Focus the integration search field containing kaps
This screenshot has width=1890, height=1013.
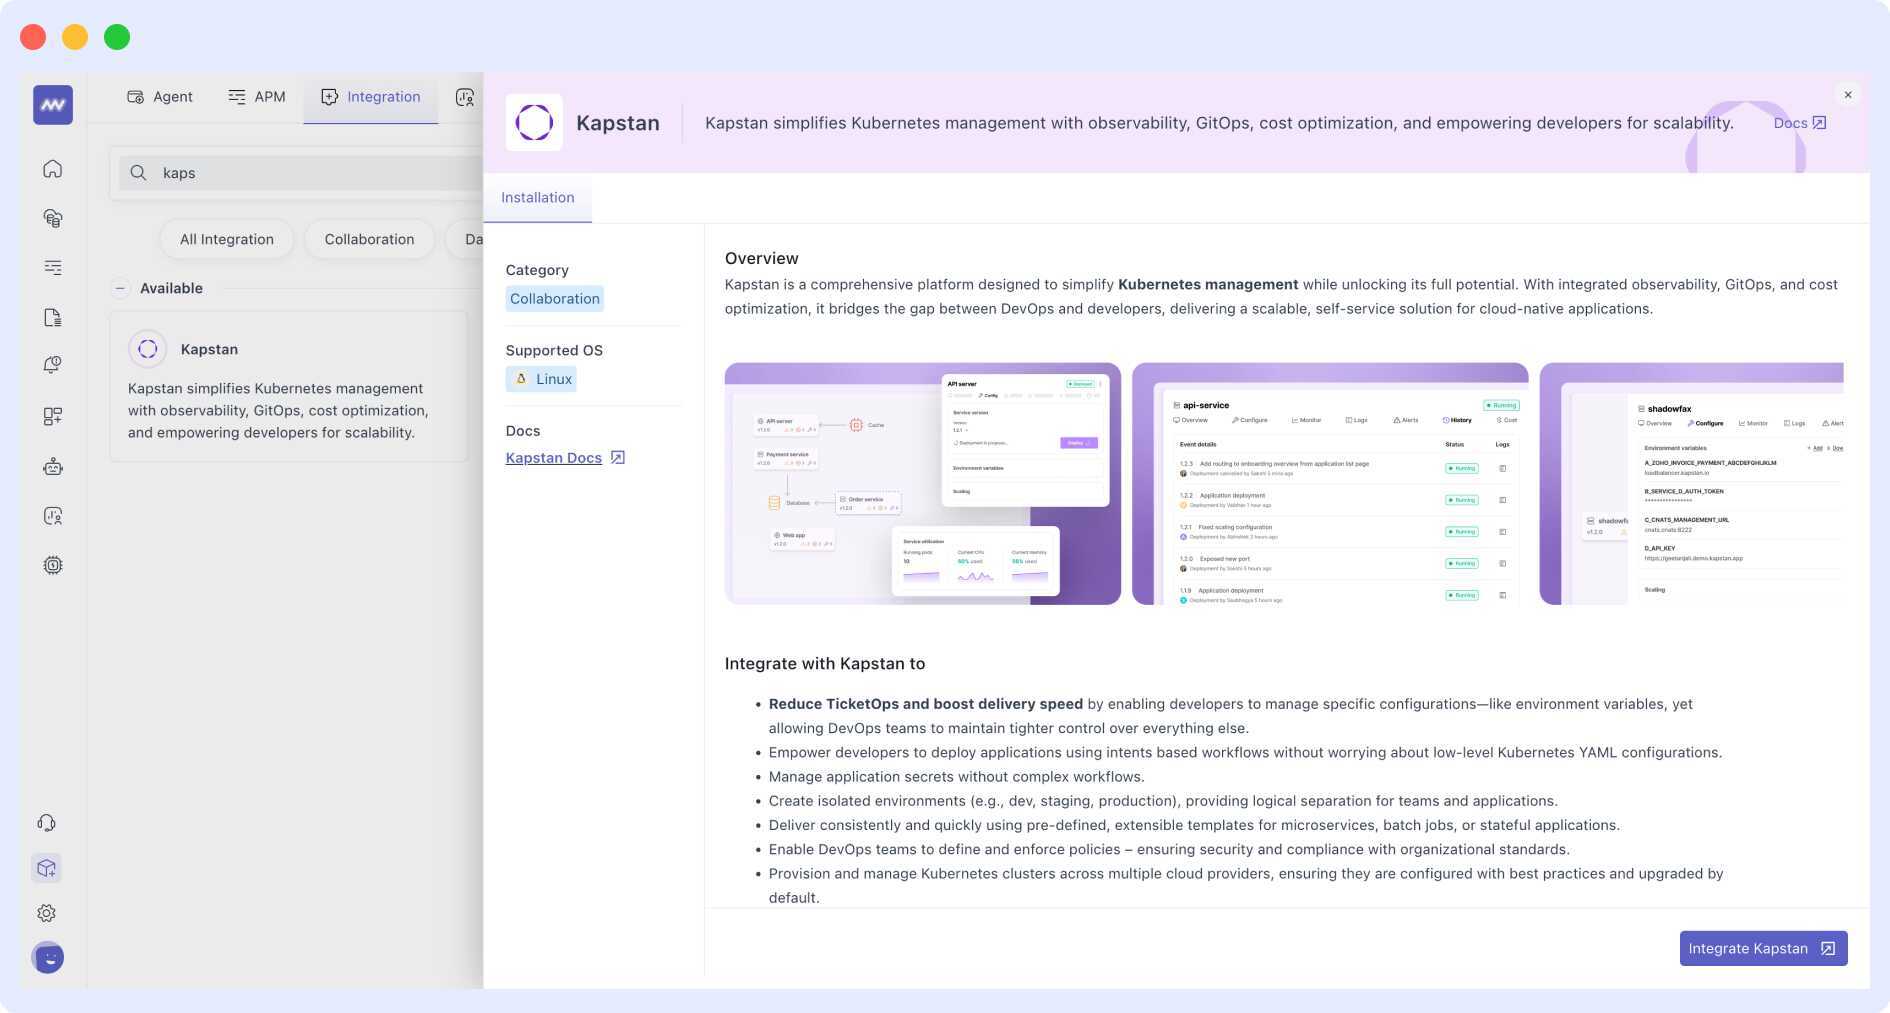[x=300, y=173]
